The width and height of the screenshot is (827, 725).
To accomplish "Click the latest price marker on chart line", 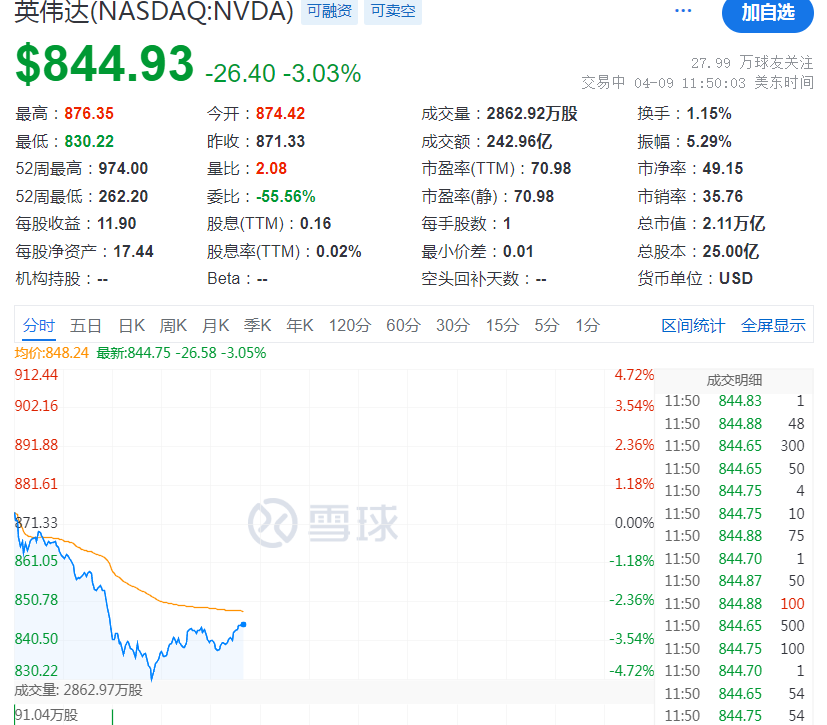I will (x=243, y=624).
